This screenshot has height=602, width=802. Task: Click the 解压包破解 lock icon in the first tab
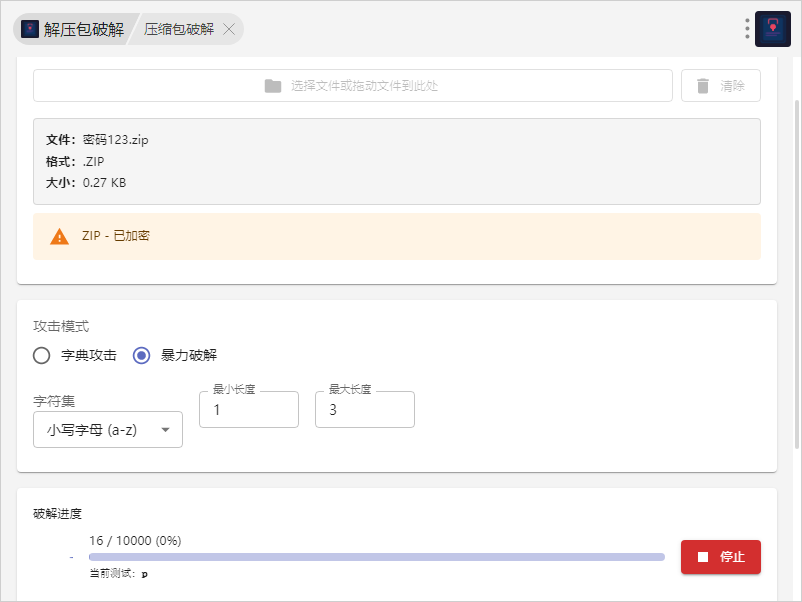(x=30, y=29)
